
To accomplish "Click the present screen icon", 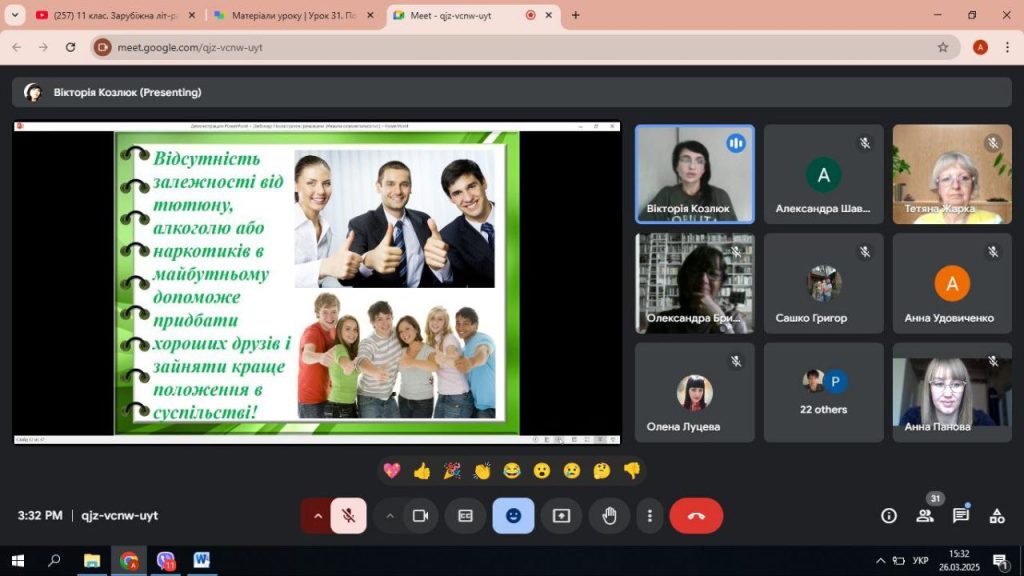I will pyautogui.click(x=561, y=516).
